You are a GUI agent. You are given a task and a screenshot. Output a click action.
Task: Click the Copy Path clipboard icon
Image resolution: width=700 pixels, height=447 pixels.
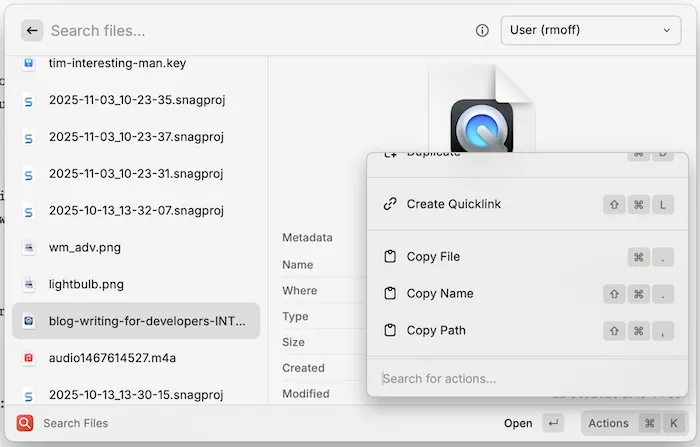click(390, 330)
